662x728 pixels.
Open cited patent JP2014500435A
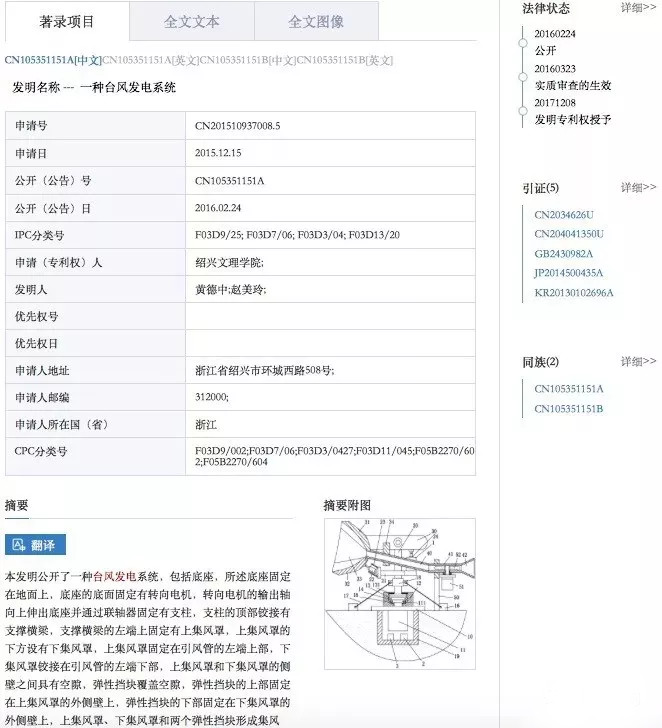(568, 273)
